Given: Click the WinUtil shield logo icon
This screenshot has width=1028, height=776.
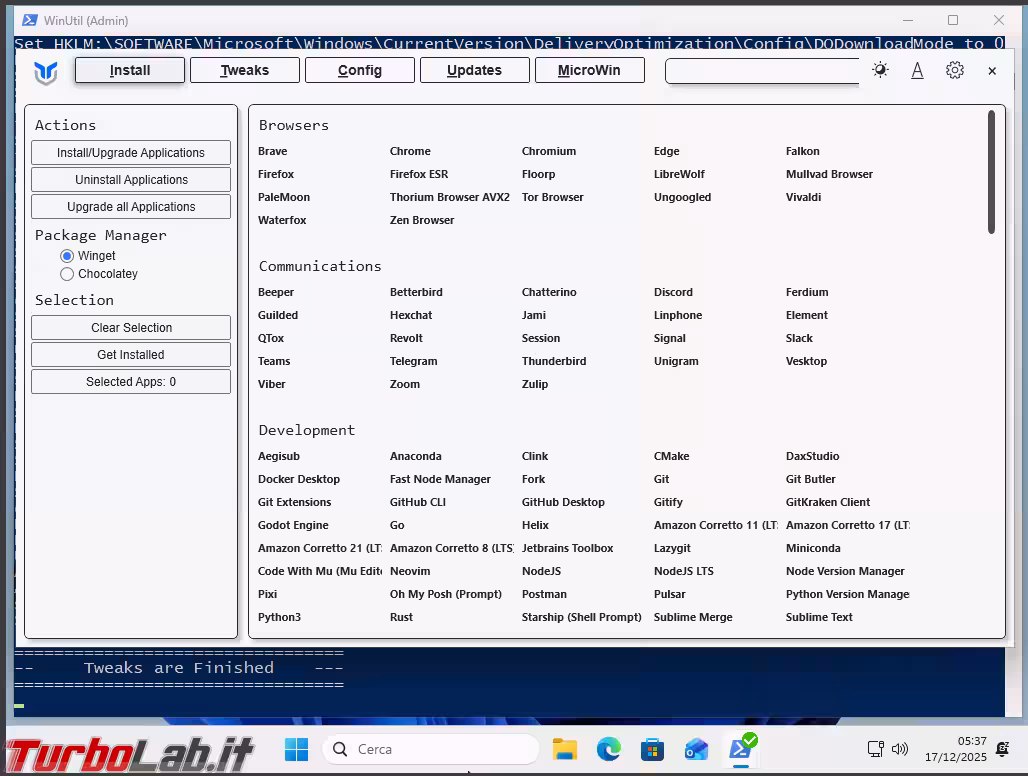Looking at the screenshot, I should [46, 71].
